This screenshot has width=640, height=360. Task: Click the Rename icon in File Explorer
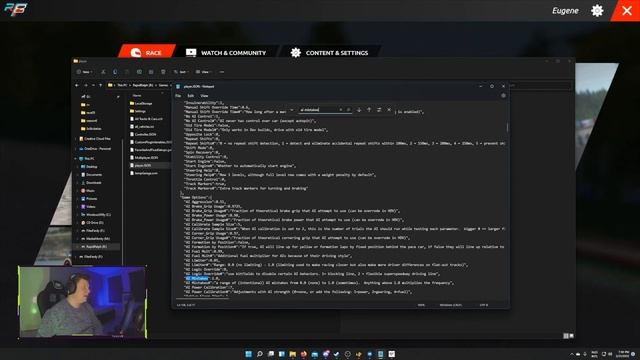tap(139, 72)
